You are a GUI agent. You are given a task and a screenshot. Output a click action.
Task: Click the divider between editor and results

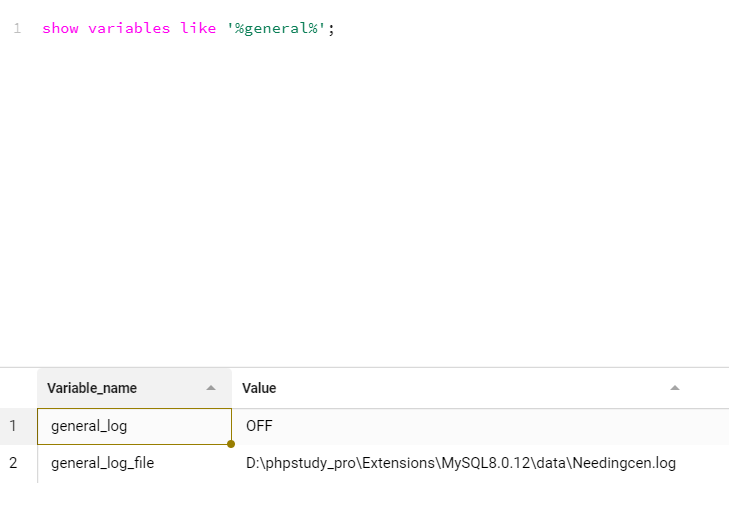(x=364, y=367)
